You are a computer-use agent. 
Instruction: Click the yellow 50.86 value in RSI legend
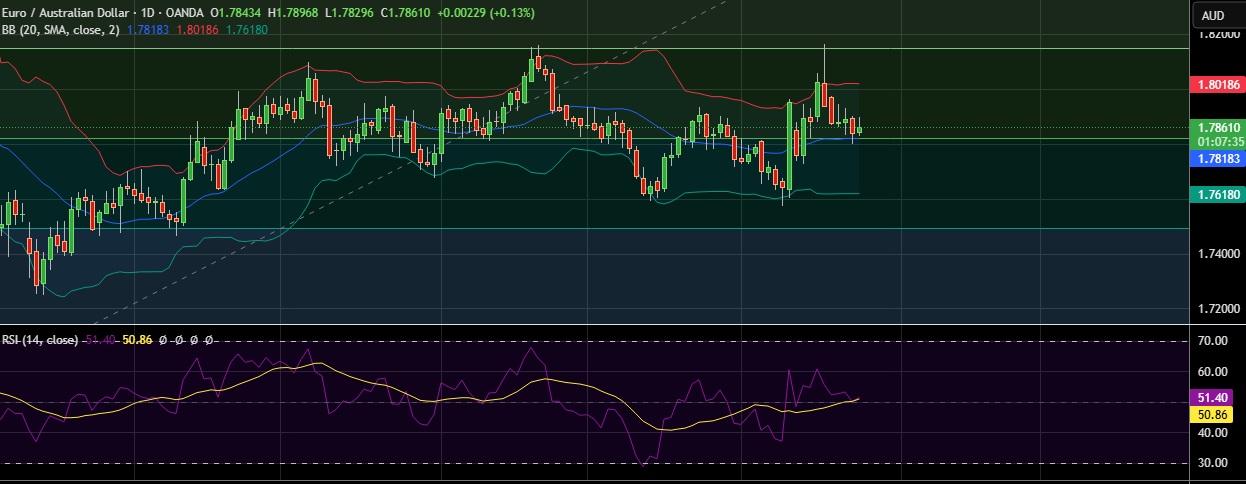click(137, 340)
